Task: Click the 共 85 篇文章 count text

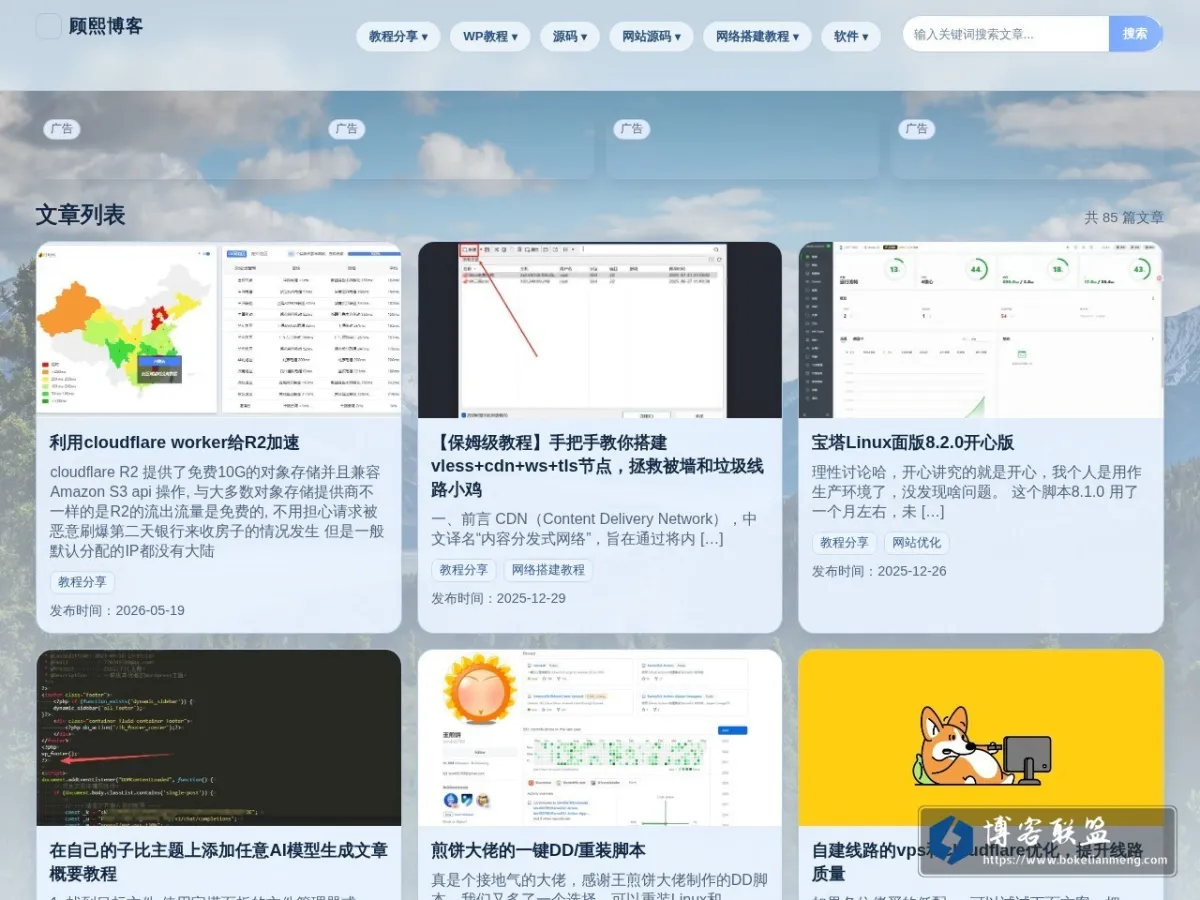Action: pyautogui.click(x=1124, y=217)
